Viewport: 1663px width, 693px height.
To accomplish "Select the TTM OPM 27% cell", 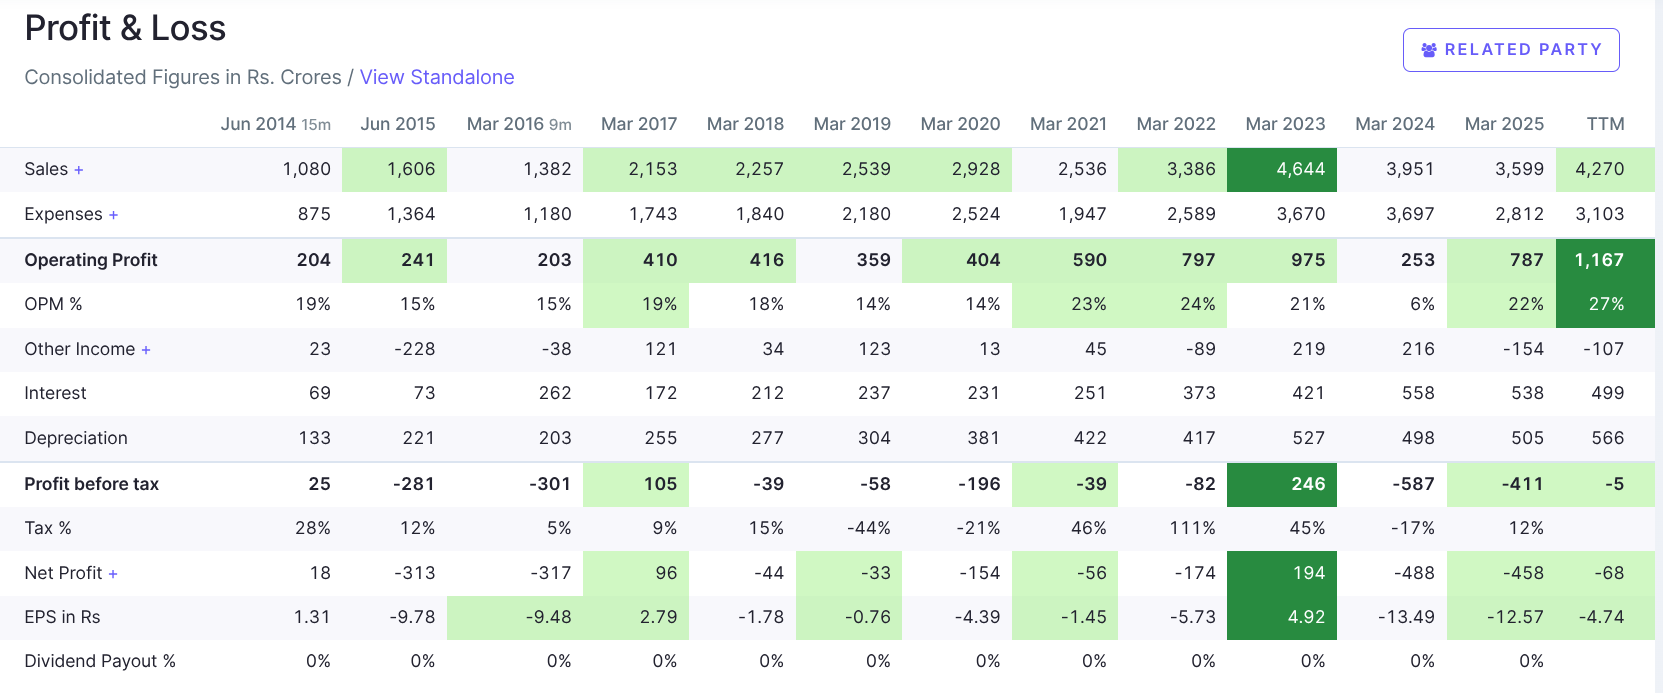I will pos(1606,304).
